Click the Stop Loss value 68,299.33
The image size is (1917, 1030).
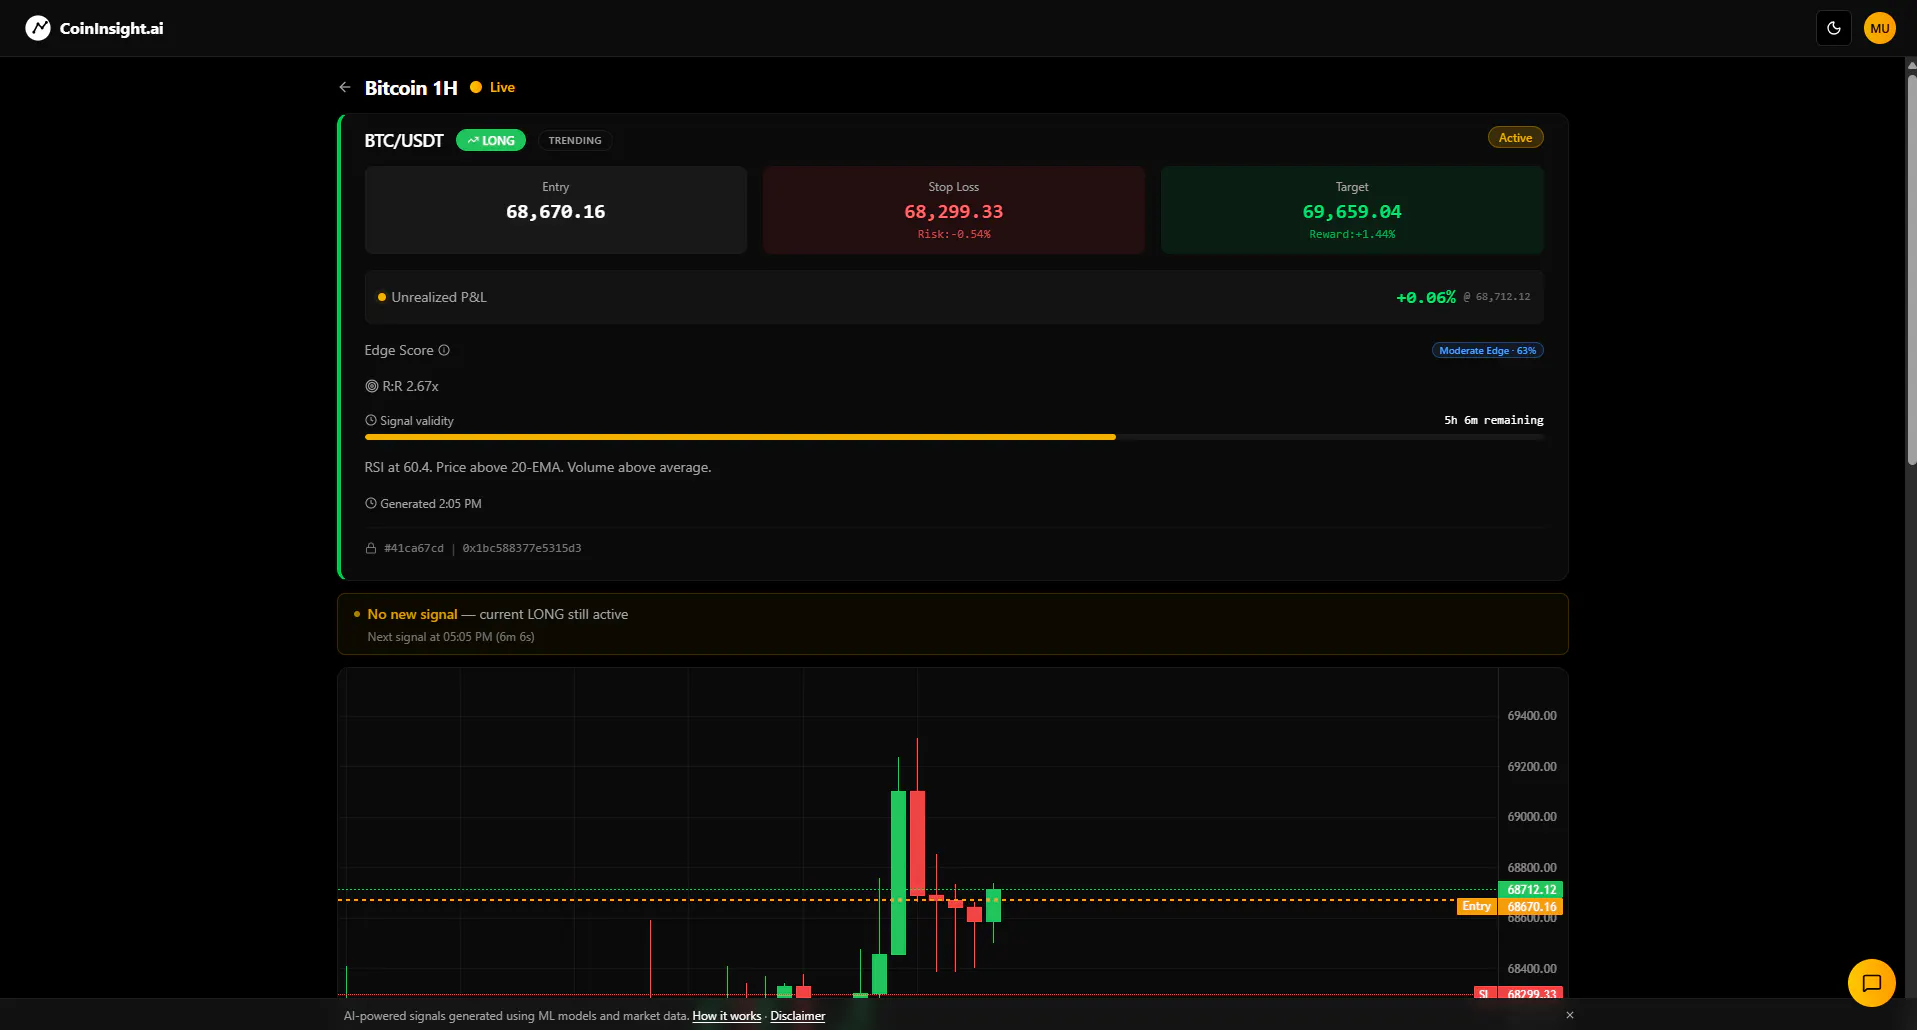(954, 211)
